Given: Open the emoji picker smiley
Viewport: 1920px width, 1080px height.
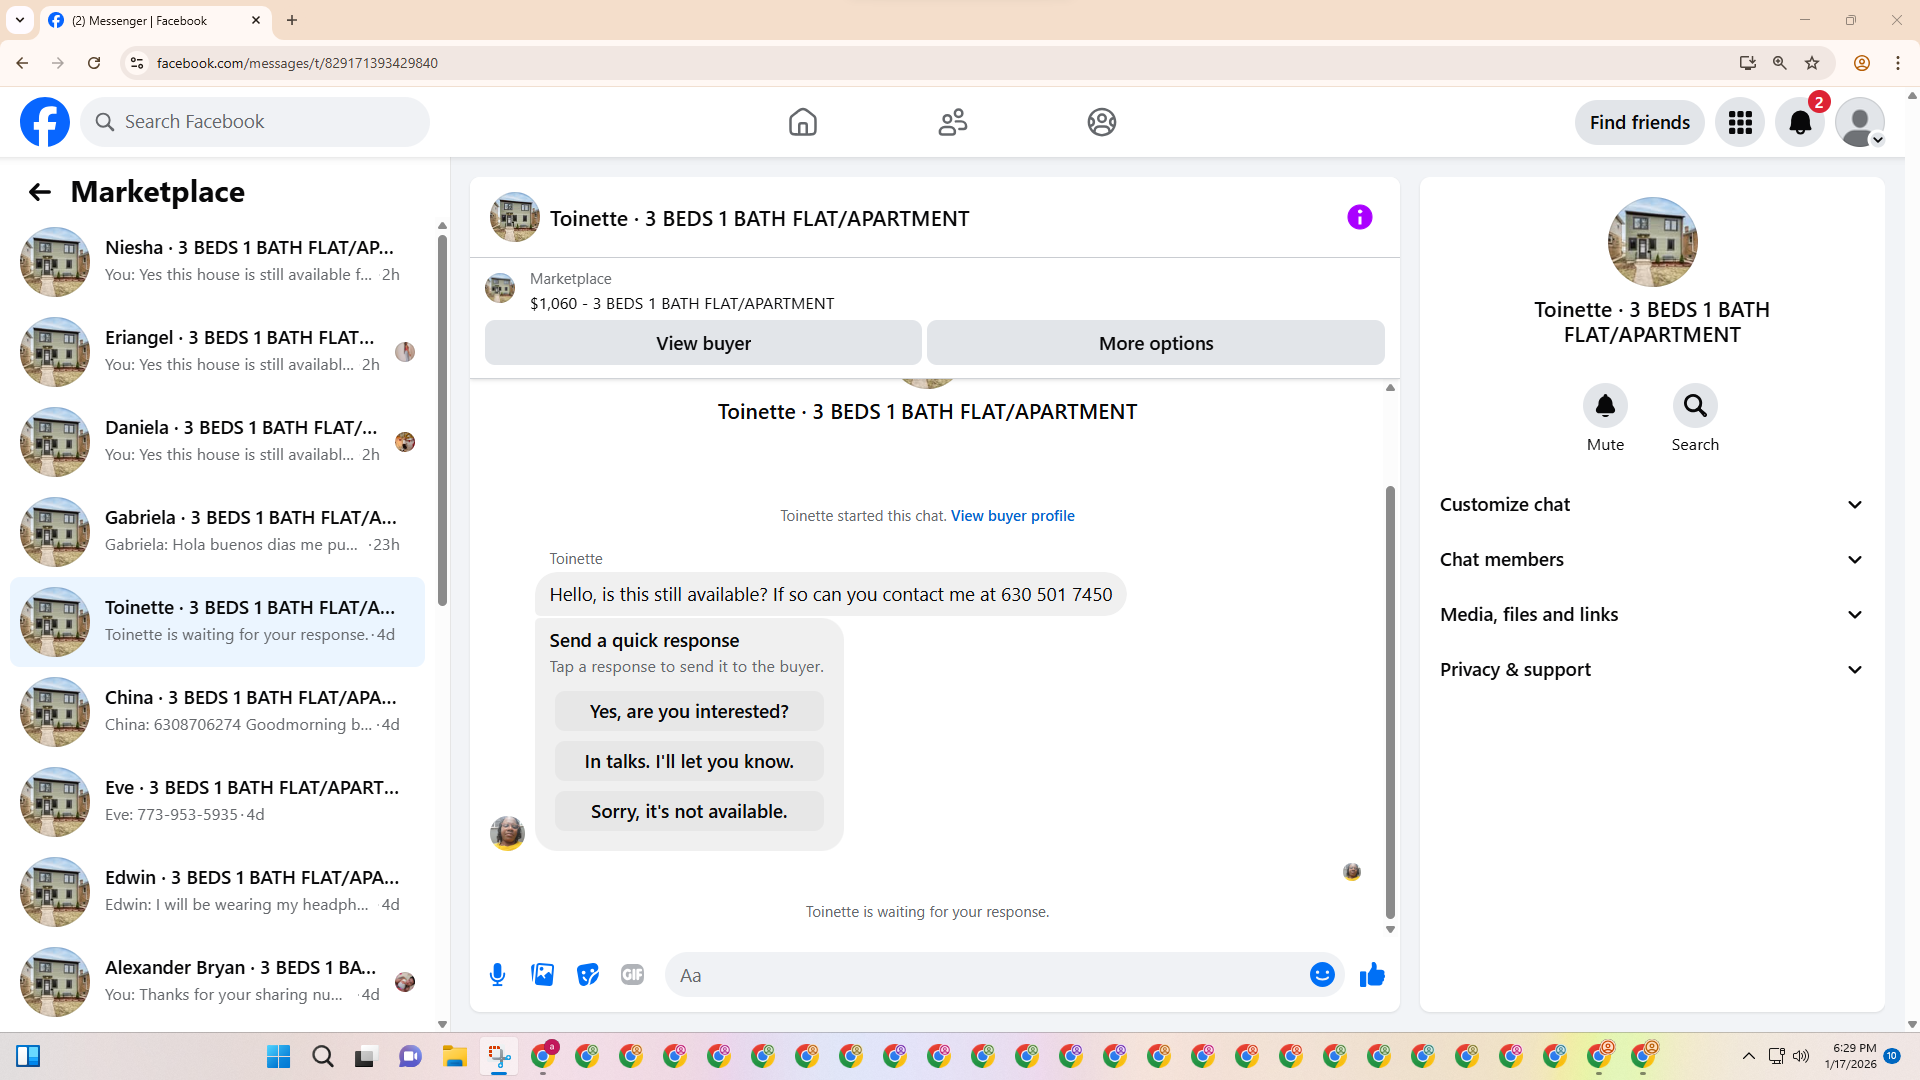Looking at the screenshot, I should point(1322,975).
